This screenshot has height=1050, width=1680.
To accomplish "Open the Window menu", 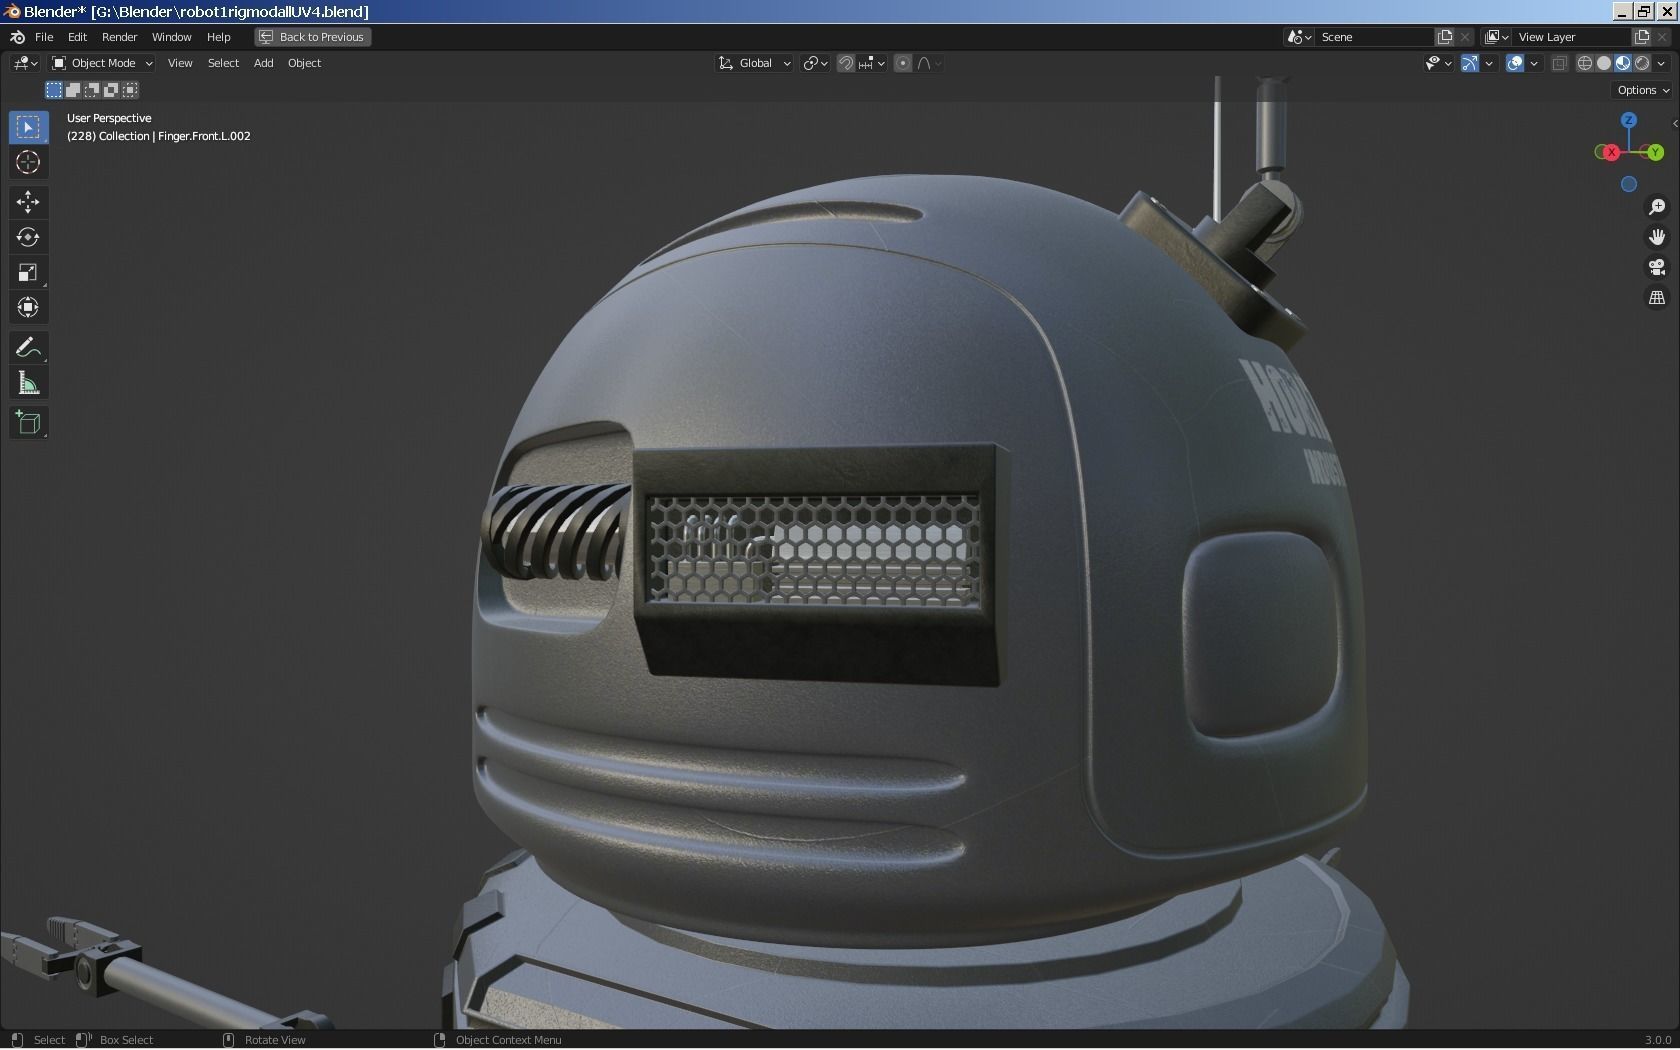I will (x=171, y=37).
